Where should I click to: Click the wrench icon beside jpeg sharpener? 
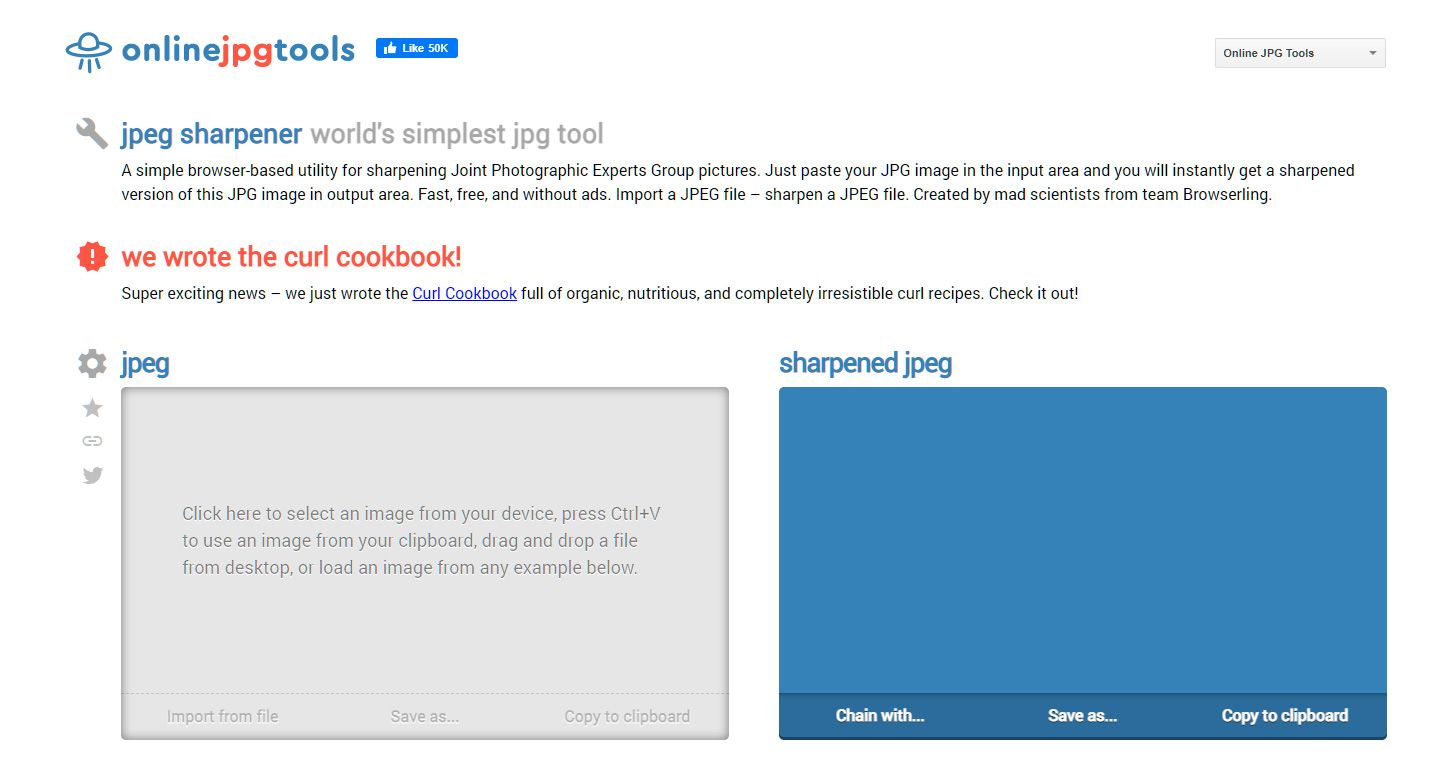(92, 133)
